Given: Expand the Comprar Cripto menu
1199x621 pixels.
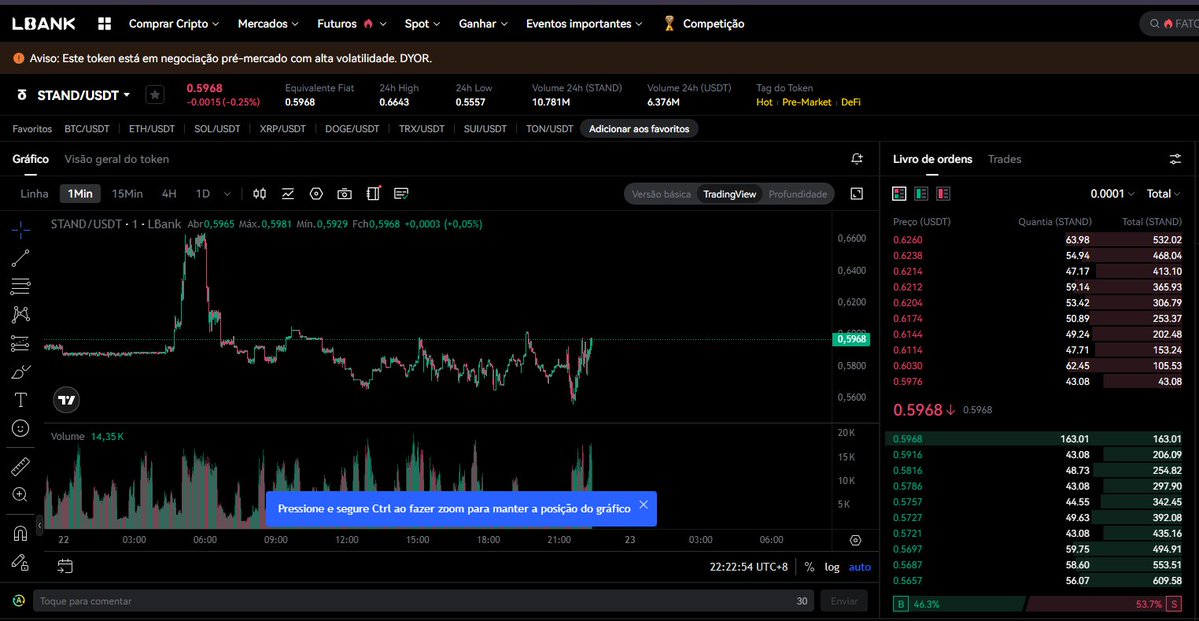Looking at the screenshot, I should pos(174,24).
